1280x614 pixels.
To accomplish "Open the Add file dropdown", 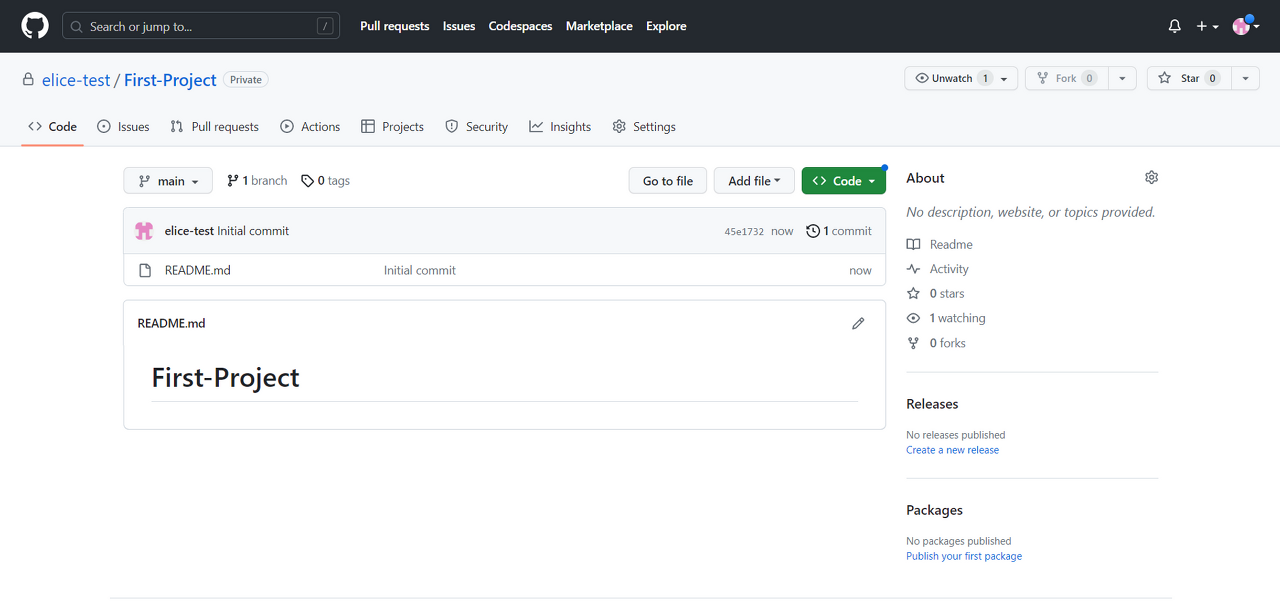I will (754, 181).
